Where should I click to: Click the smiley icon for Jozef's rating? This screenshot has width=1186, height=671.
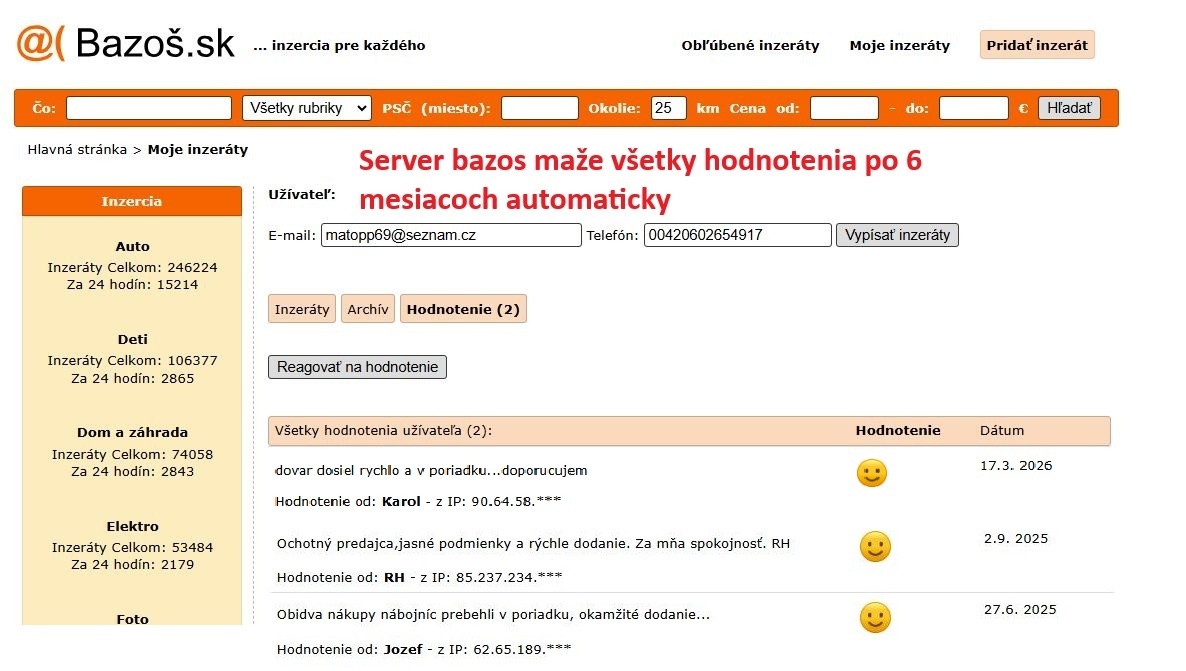click(875, 617)
